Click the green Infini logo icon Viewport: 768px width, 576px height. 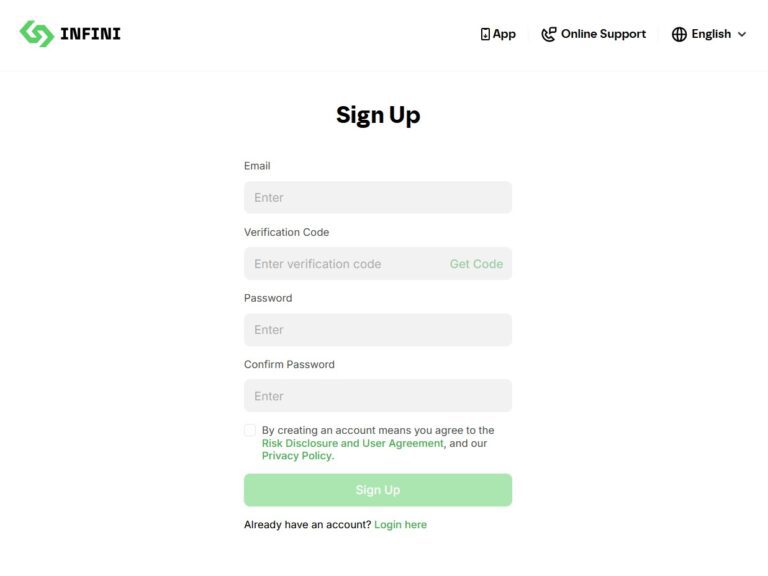tap(37, 34)
